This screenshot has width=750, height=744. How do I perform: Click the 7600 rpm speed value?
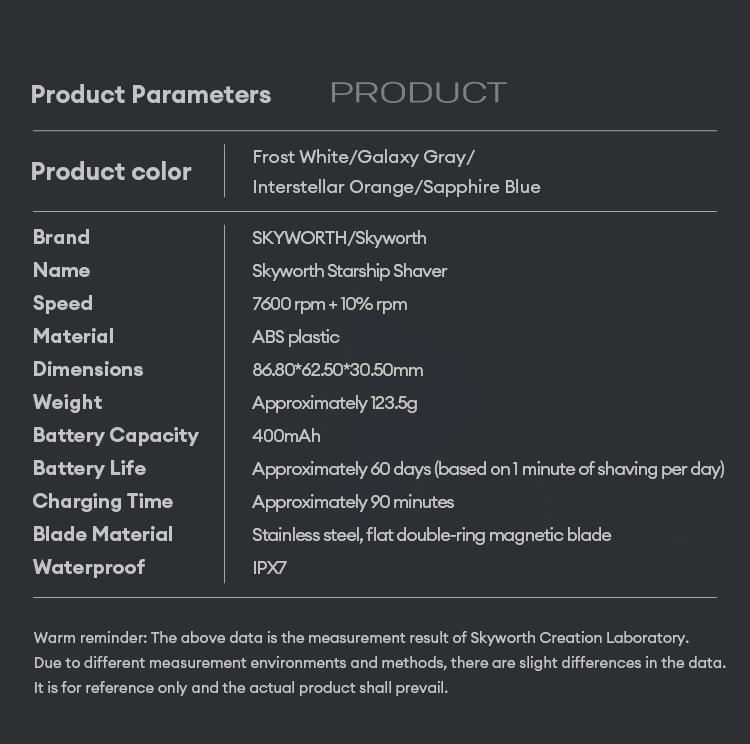[329, 304]
